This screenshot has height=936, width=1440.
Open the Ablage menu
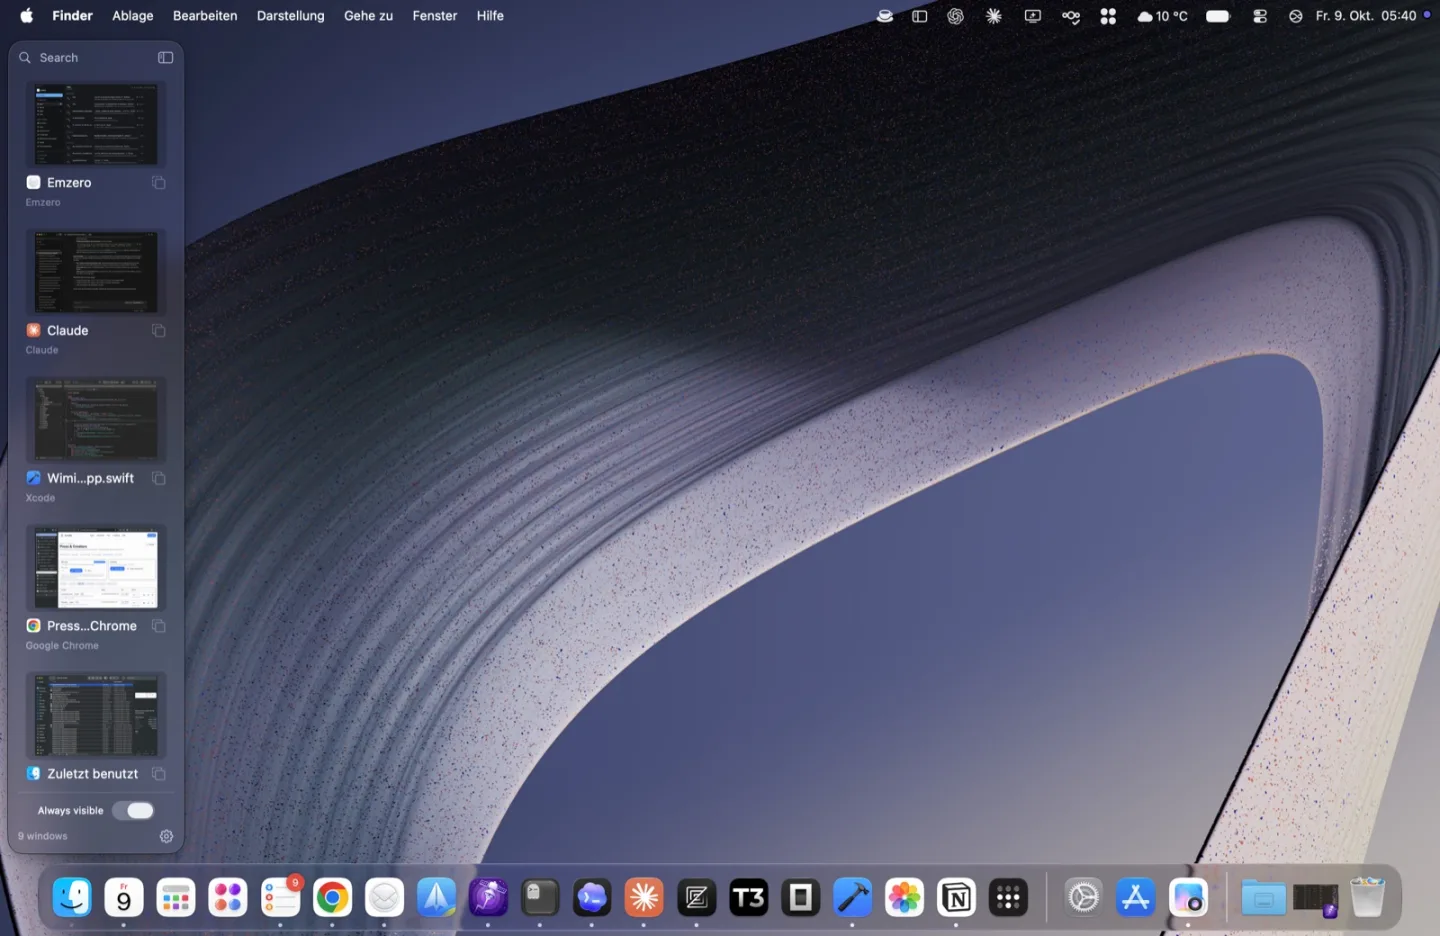click(x=133, y=16)
